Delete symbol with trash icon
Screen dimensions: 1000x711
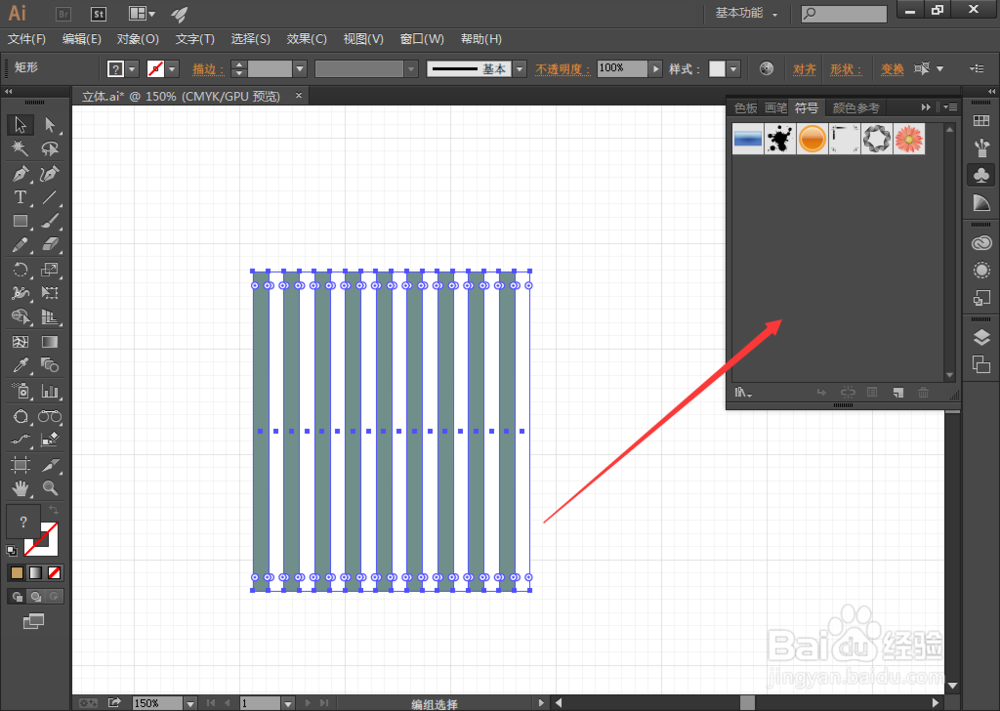click(x=923, y=393)
